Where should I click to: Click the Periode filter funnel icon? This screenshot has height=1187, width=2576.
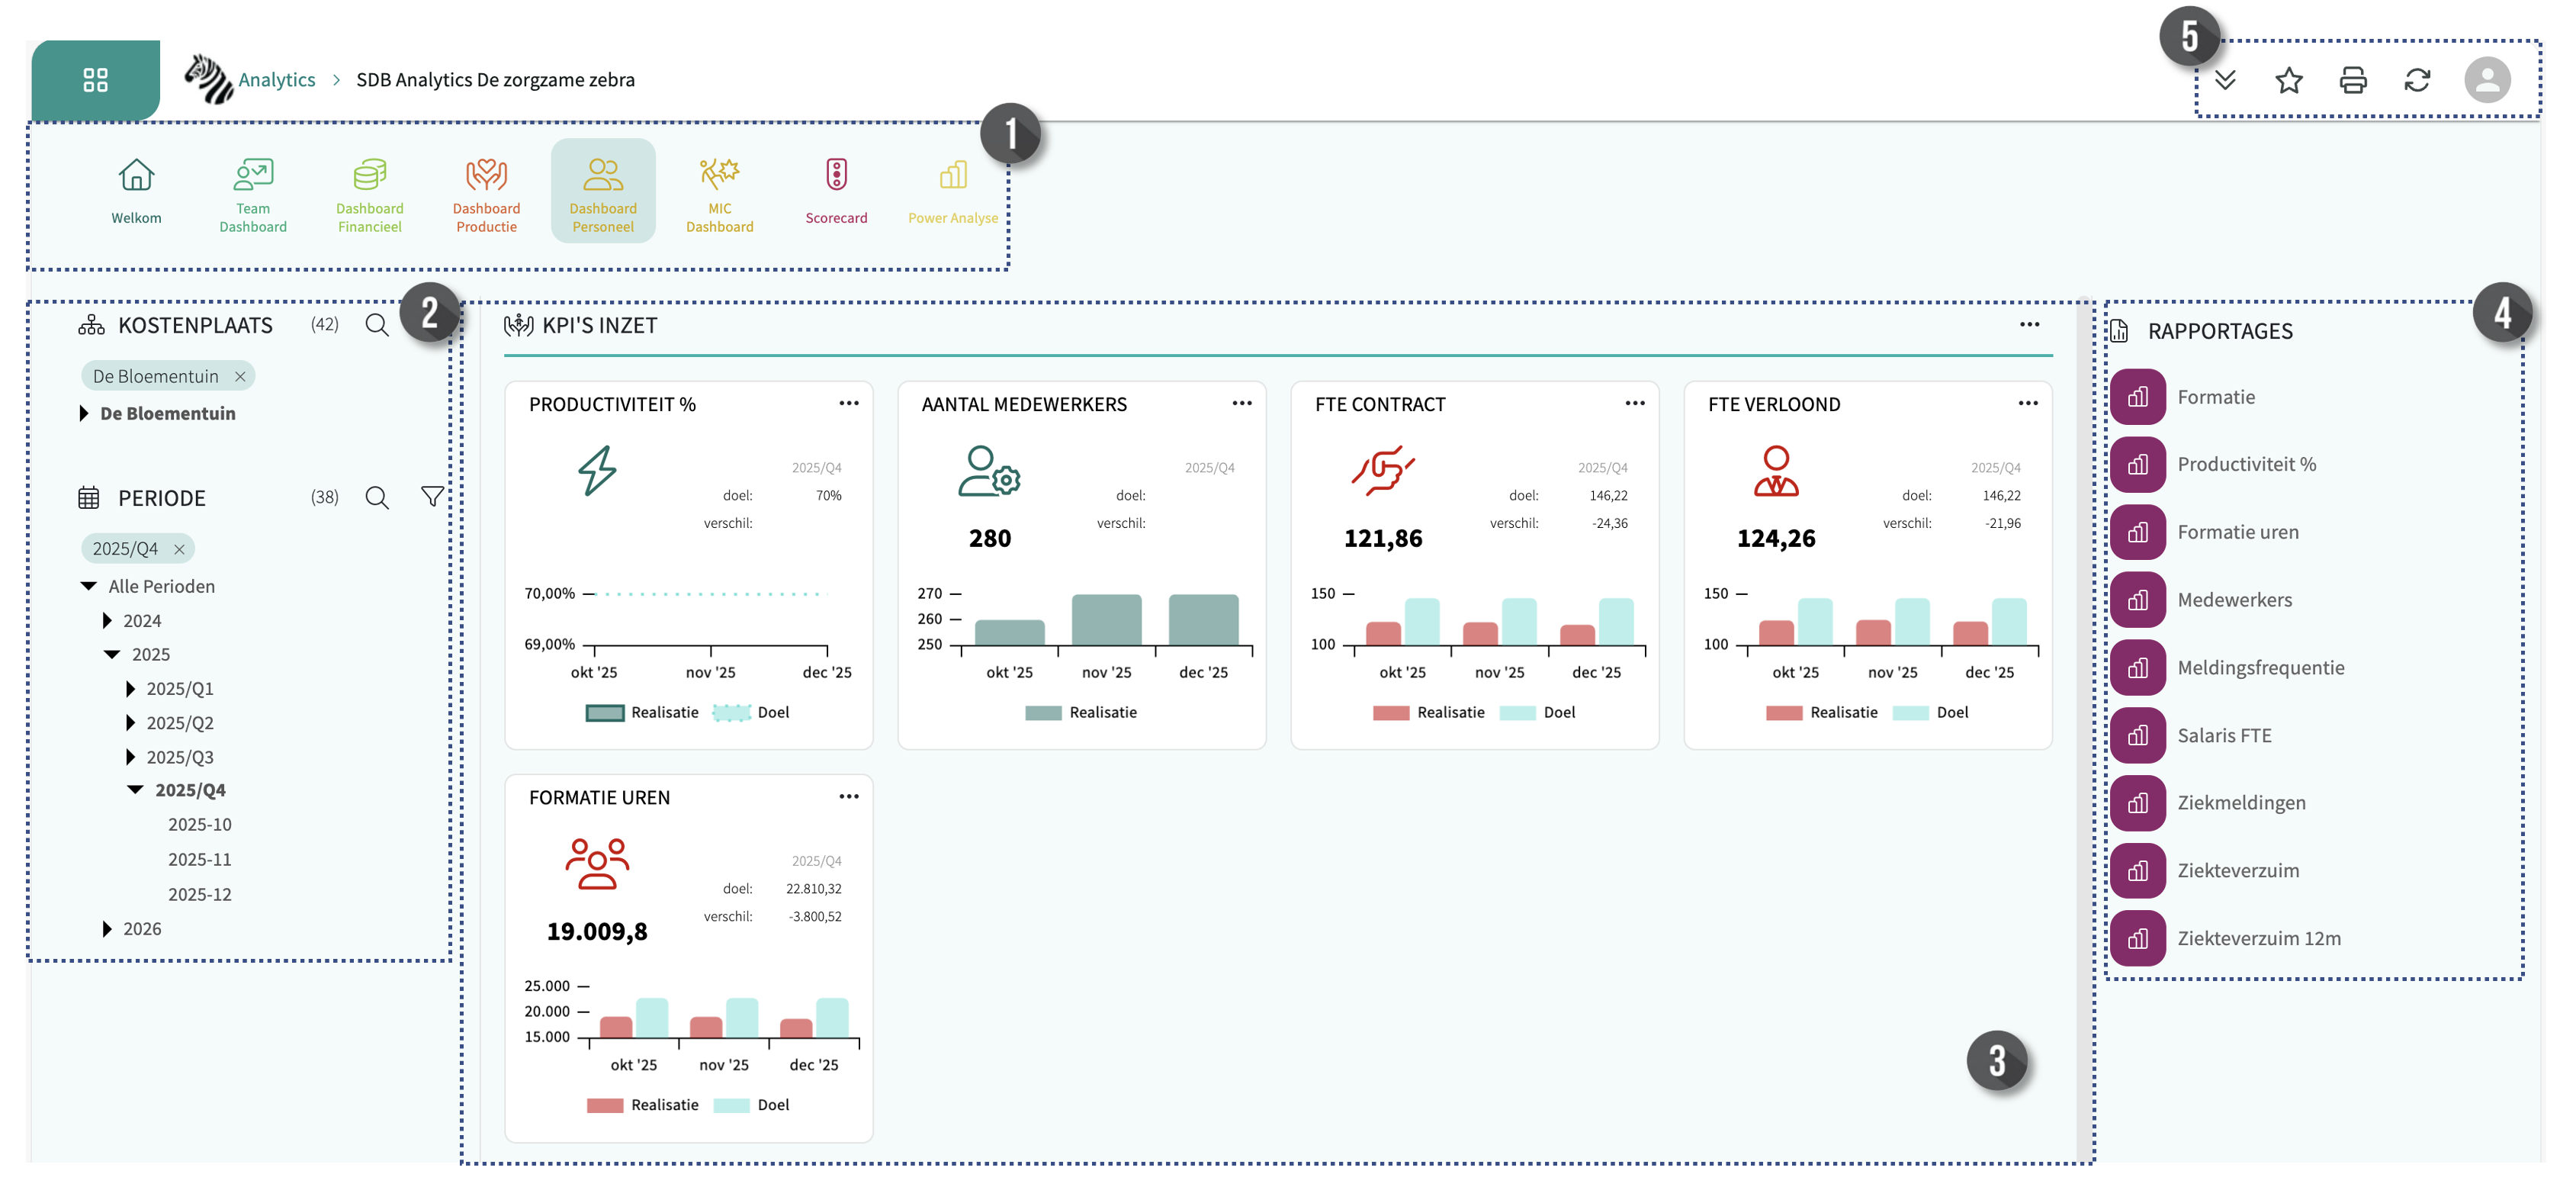[431, 497]
